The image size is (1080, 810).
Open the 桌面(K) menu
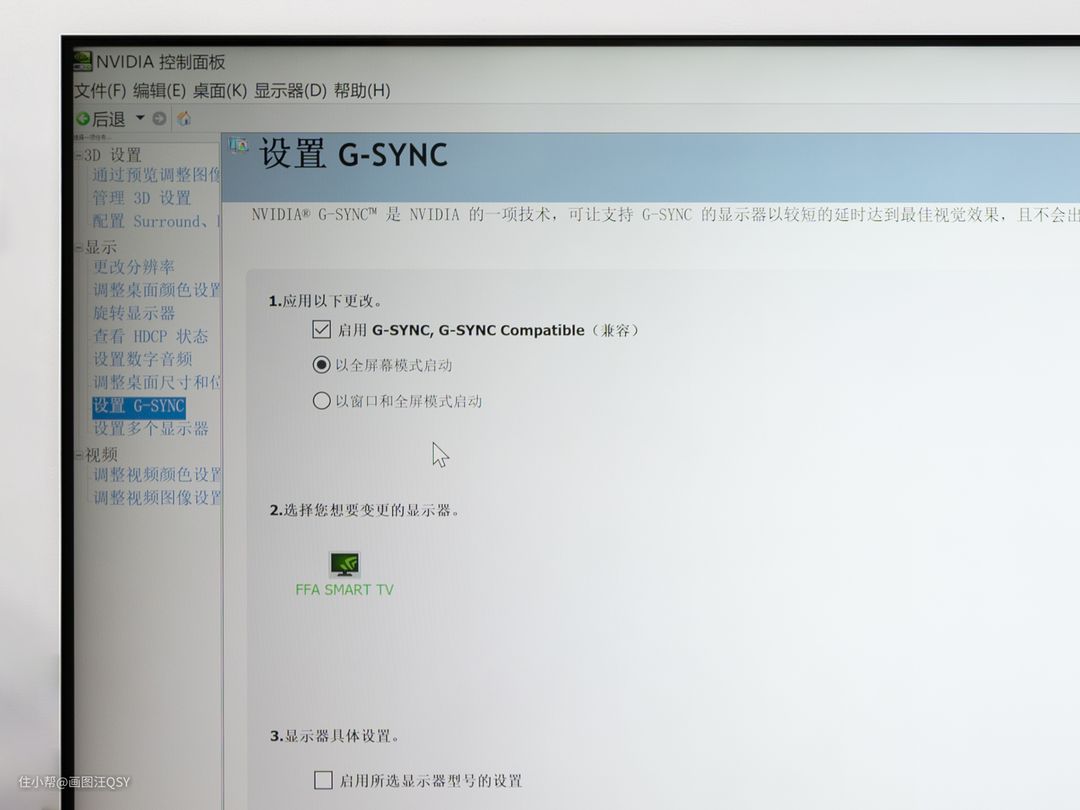click(x=220, y=90)
